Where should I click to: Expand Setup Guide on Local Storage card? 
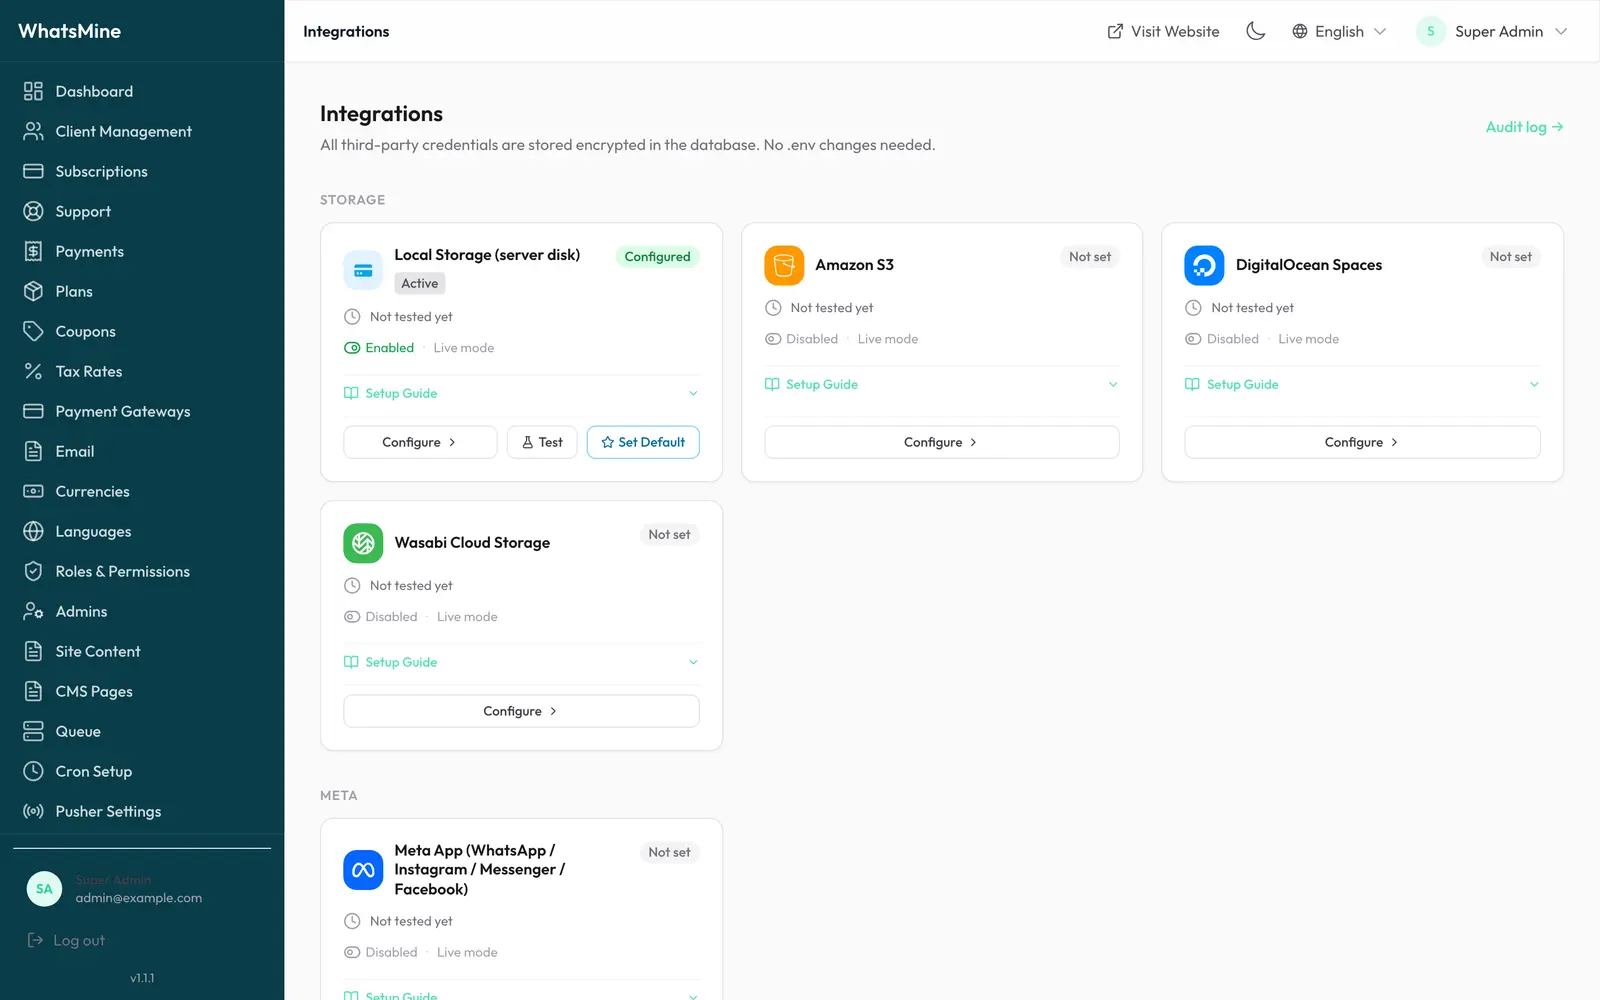(521, 393)
